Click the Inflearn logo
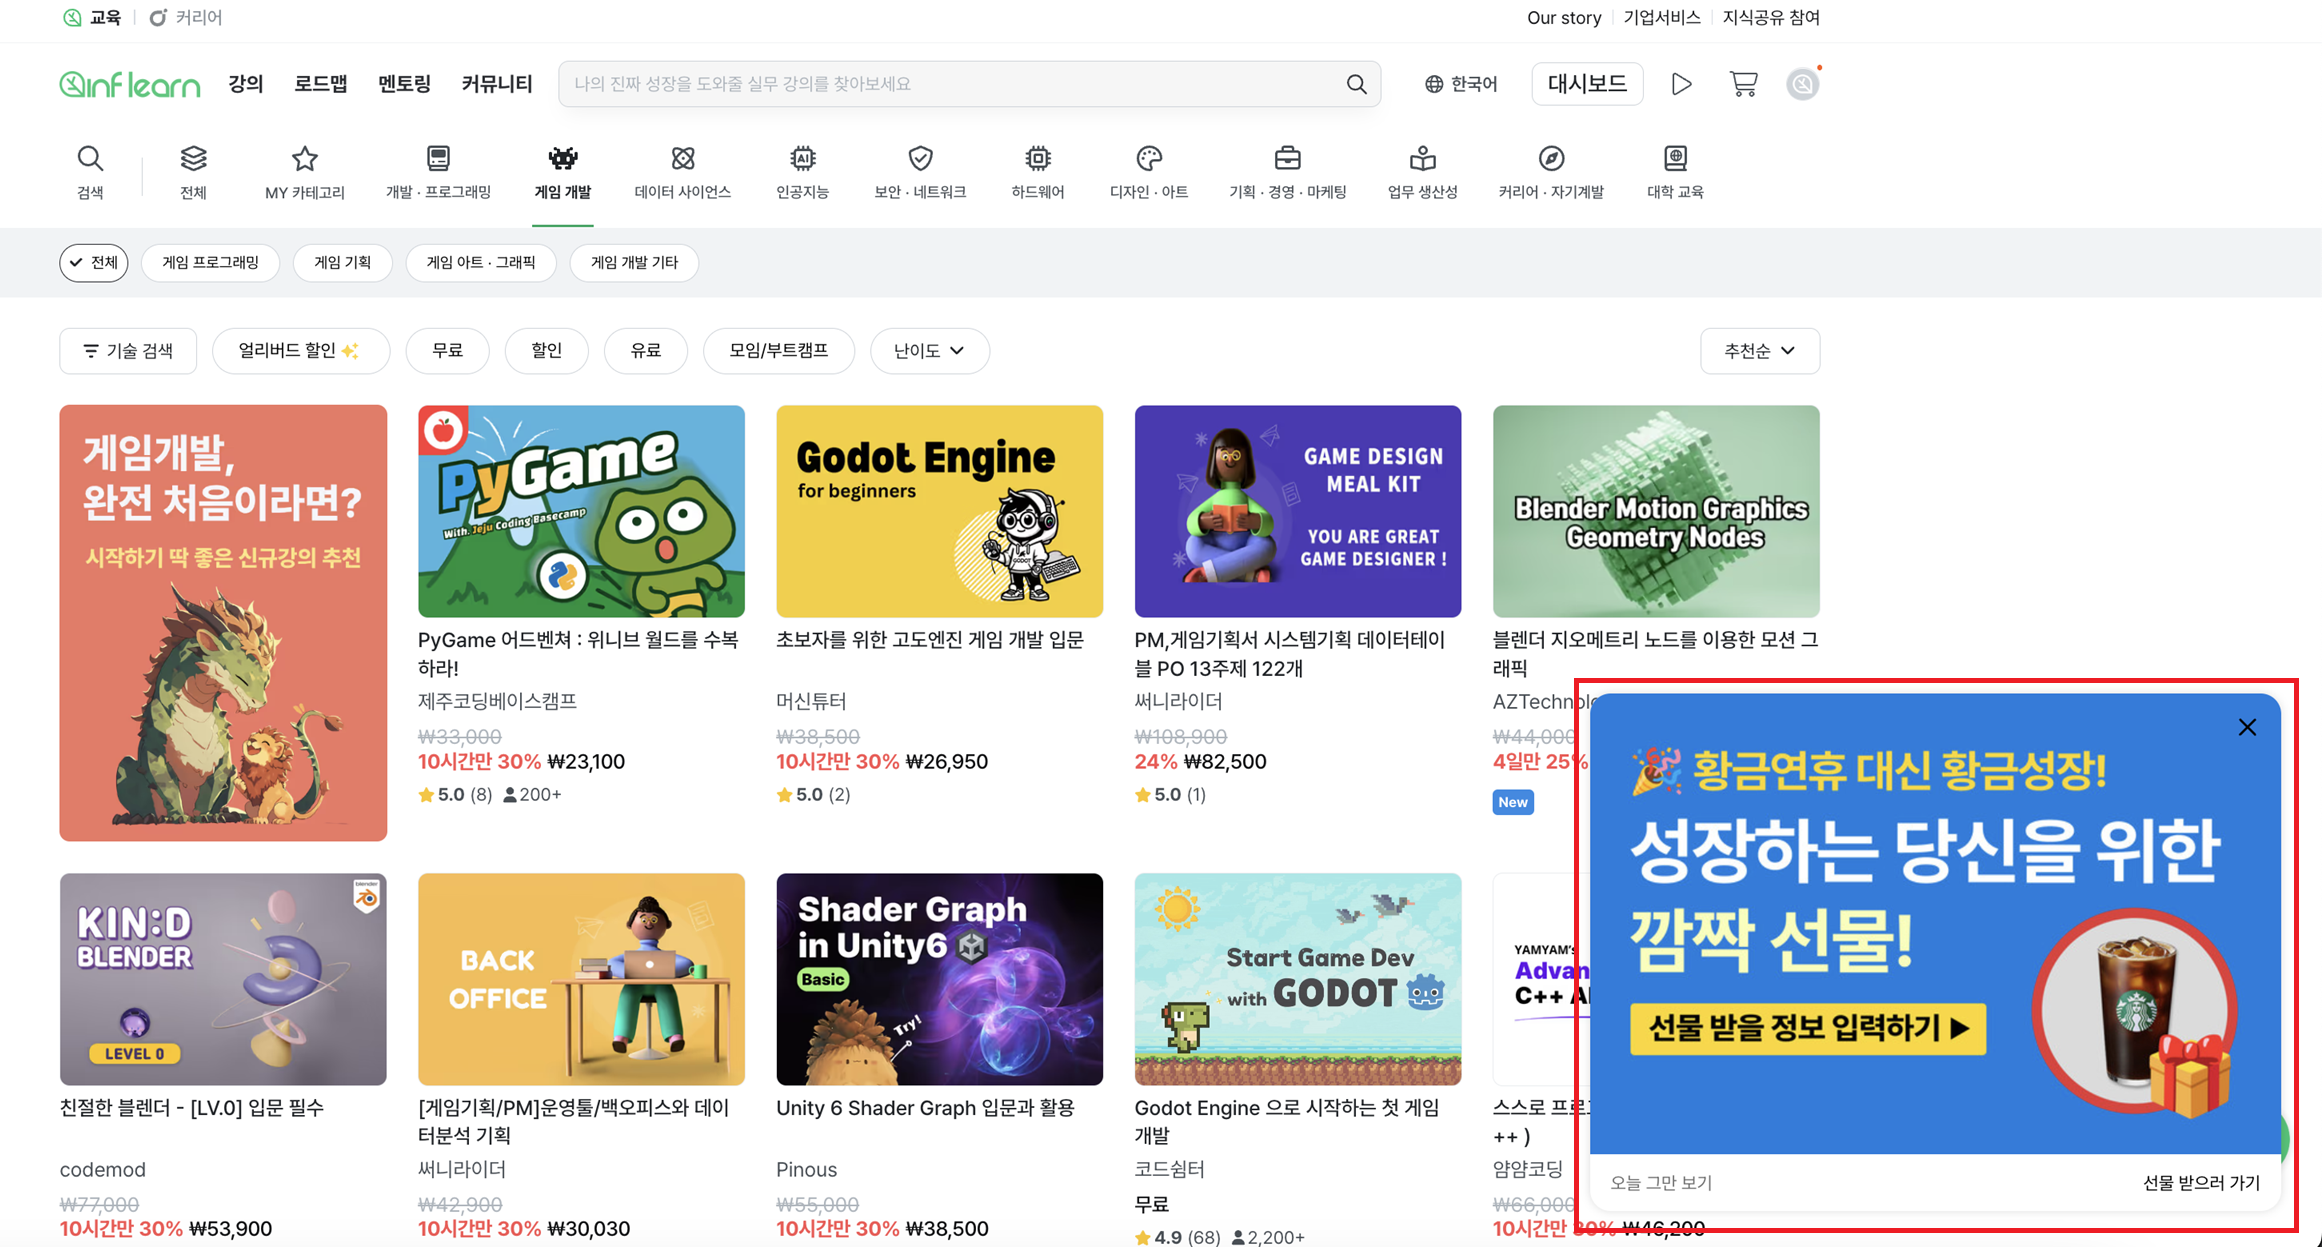Viewport: 2322px width, 1247px height. (x=130, y=84)
